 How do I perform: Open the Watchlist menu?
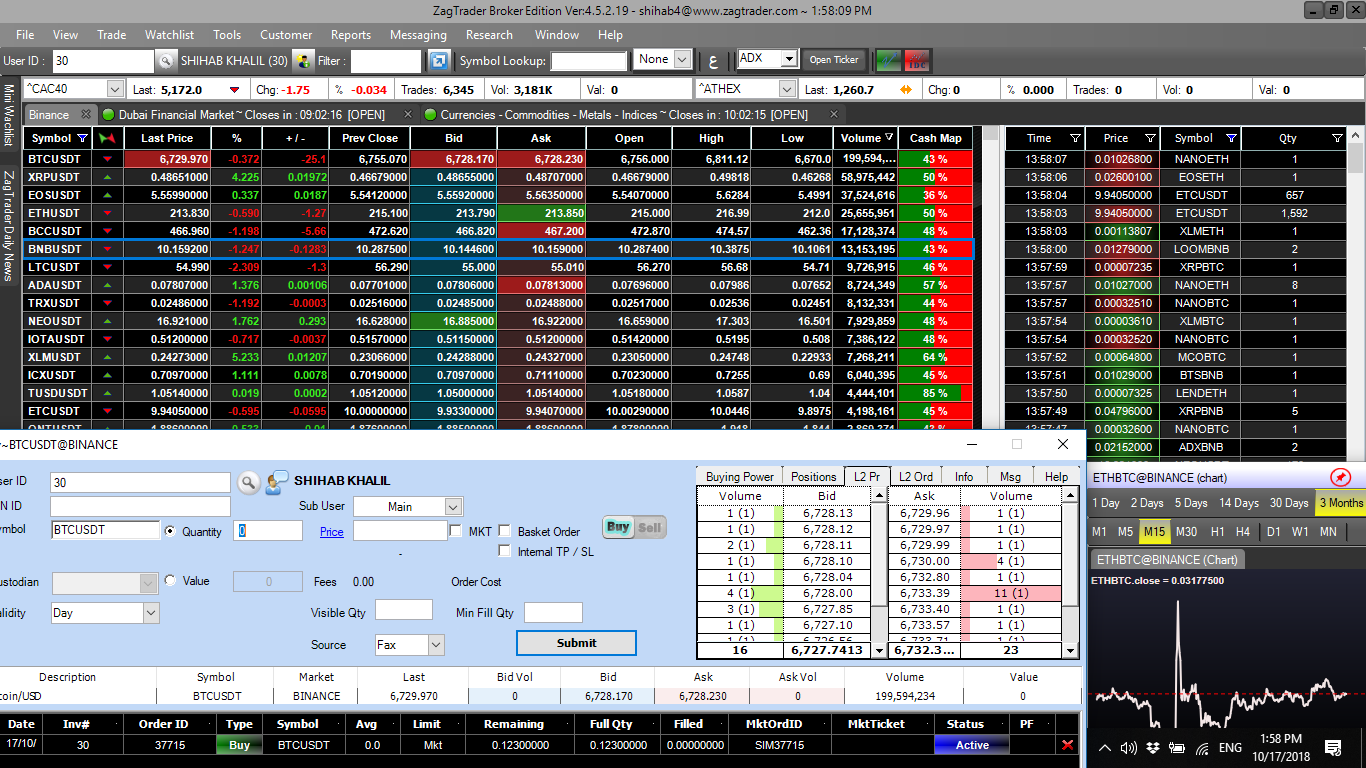[169, 34]
